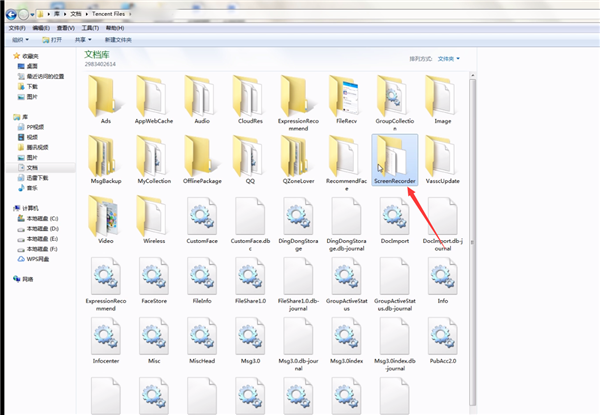Click the Forward navigation button
600x415 pixels.
point(24,15)
